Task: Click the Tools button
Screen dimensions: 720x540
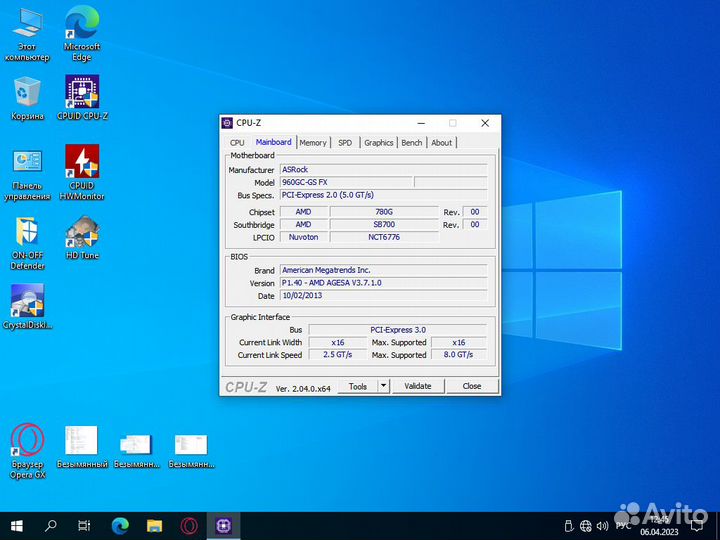Action: point(358,386)
